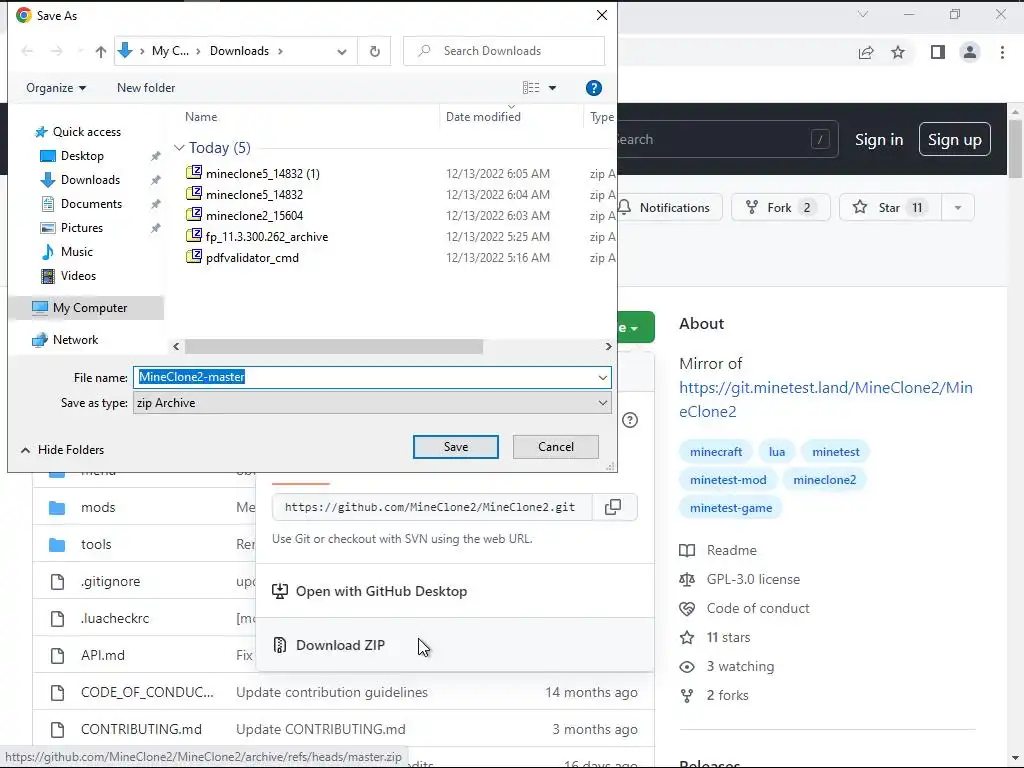
Task: Click Sign up on GitHub
Action: pyautogui.click(x=954, y=140)
